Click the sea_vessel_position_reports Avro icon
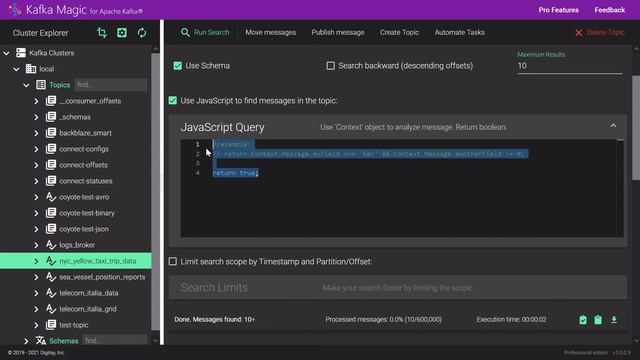The image size is (640, 360). [51, 277]
